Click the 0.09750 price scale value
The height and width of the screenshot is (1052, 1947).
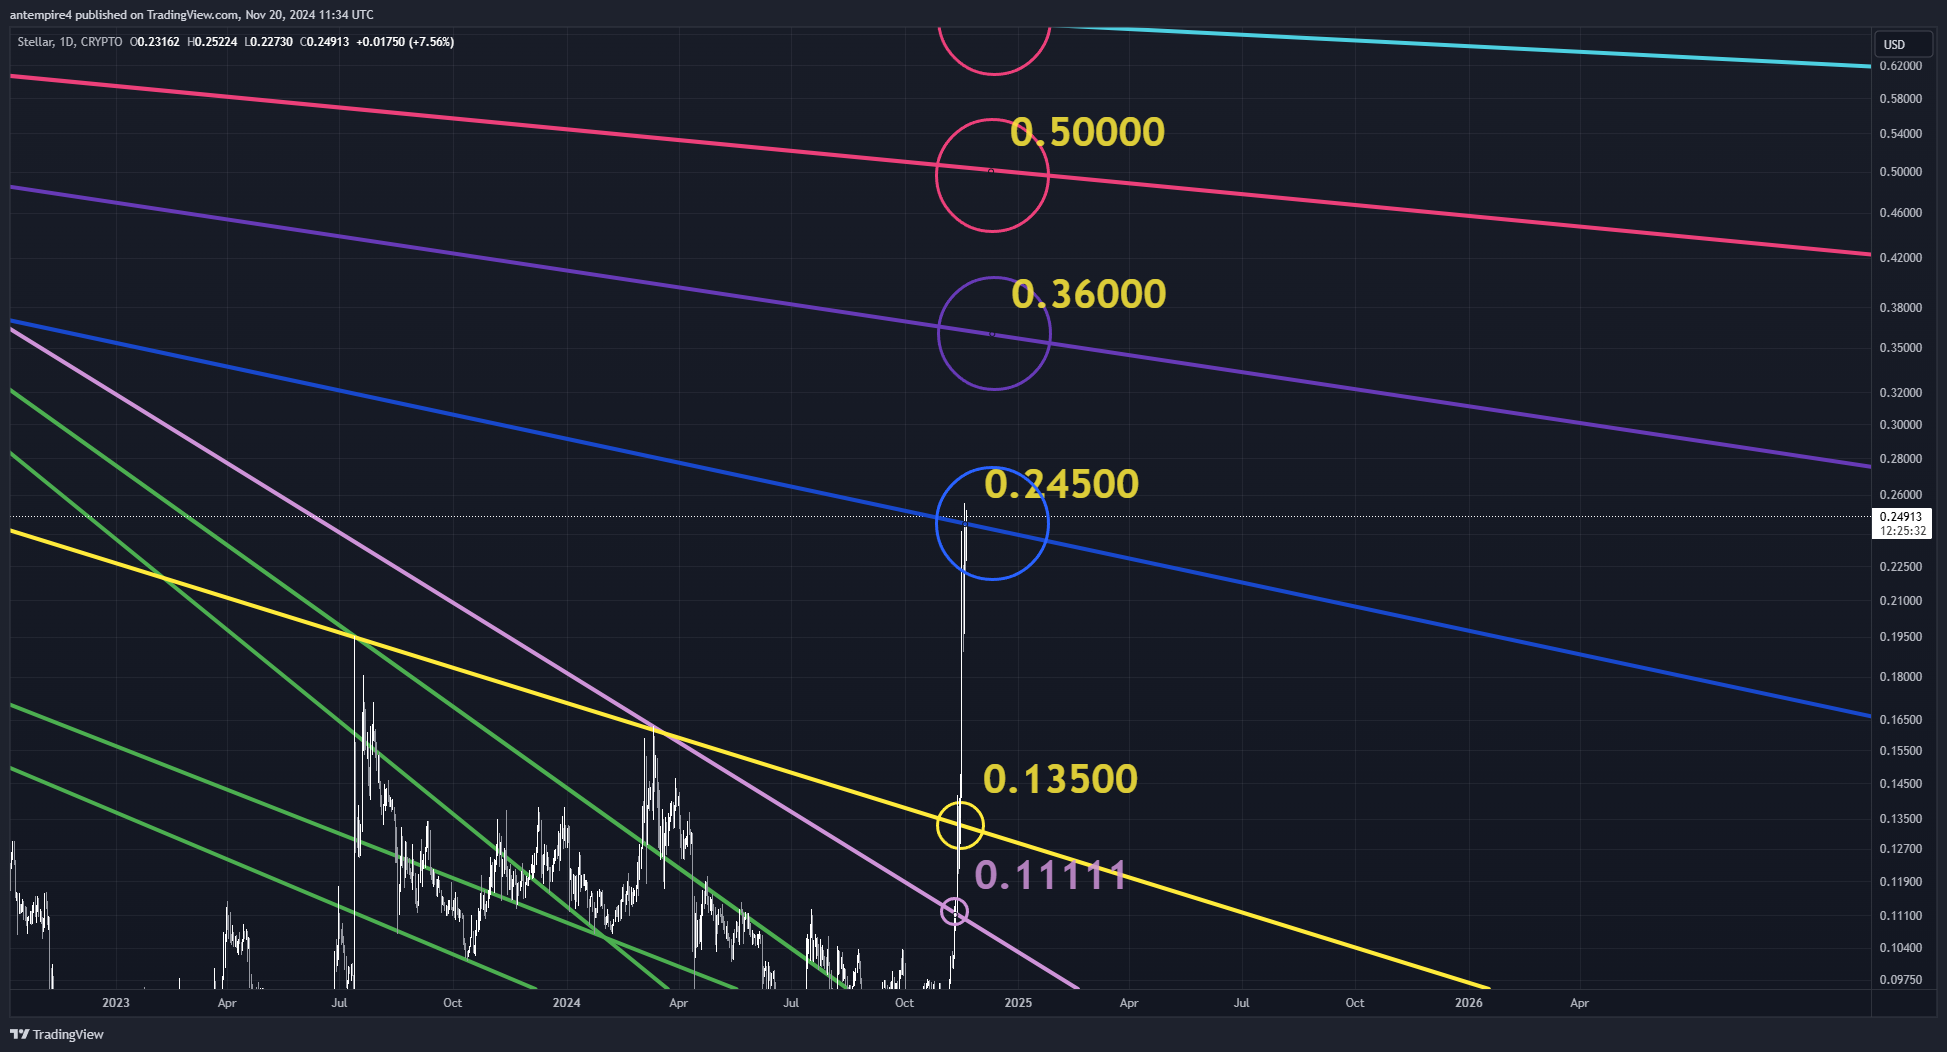pos(1901,980)
